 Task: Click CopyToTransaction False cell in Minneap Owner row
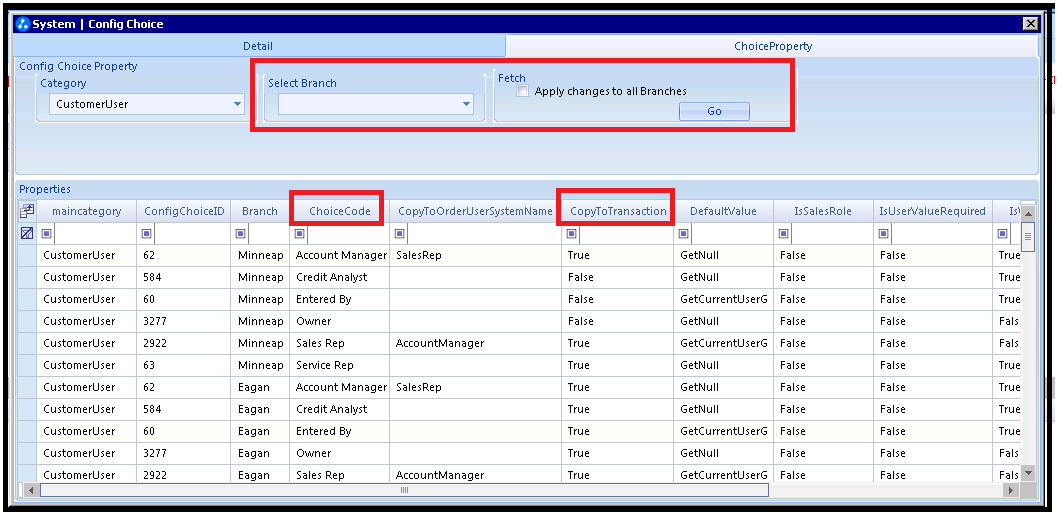(x=617, y=321)
